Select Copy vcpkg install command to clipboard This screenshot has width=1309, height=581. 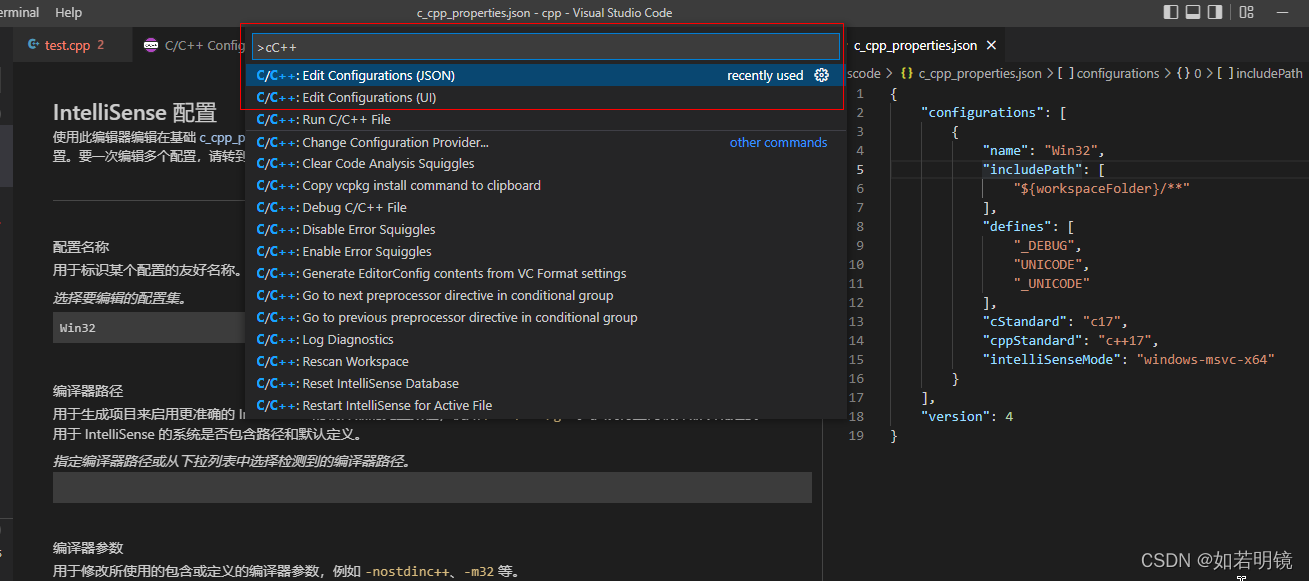click(x=545, y=186)
